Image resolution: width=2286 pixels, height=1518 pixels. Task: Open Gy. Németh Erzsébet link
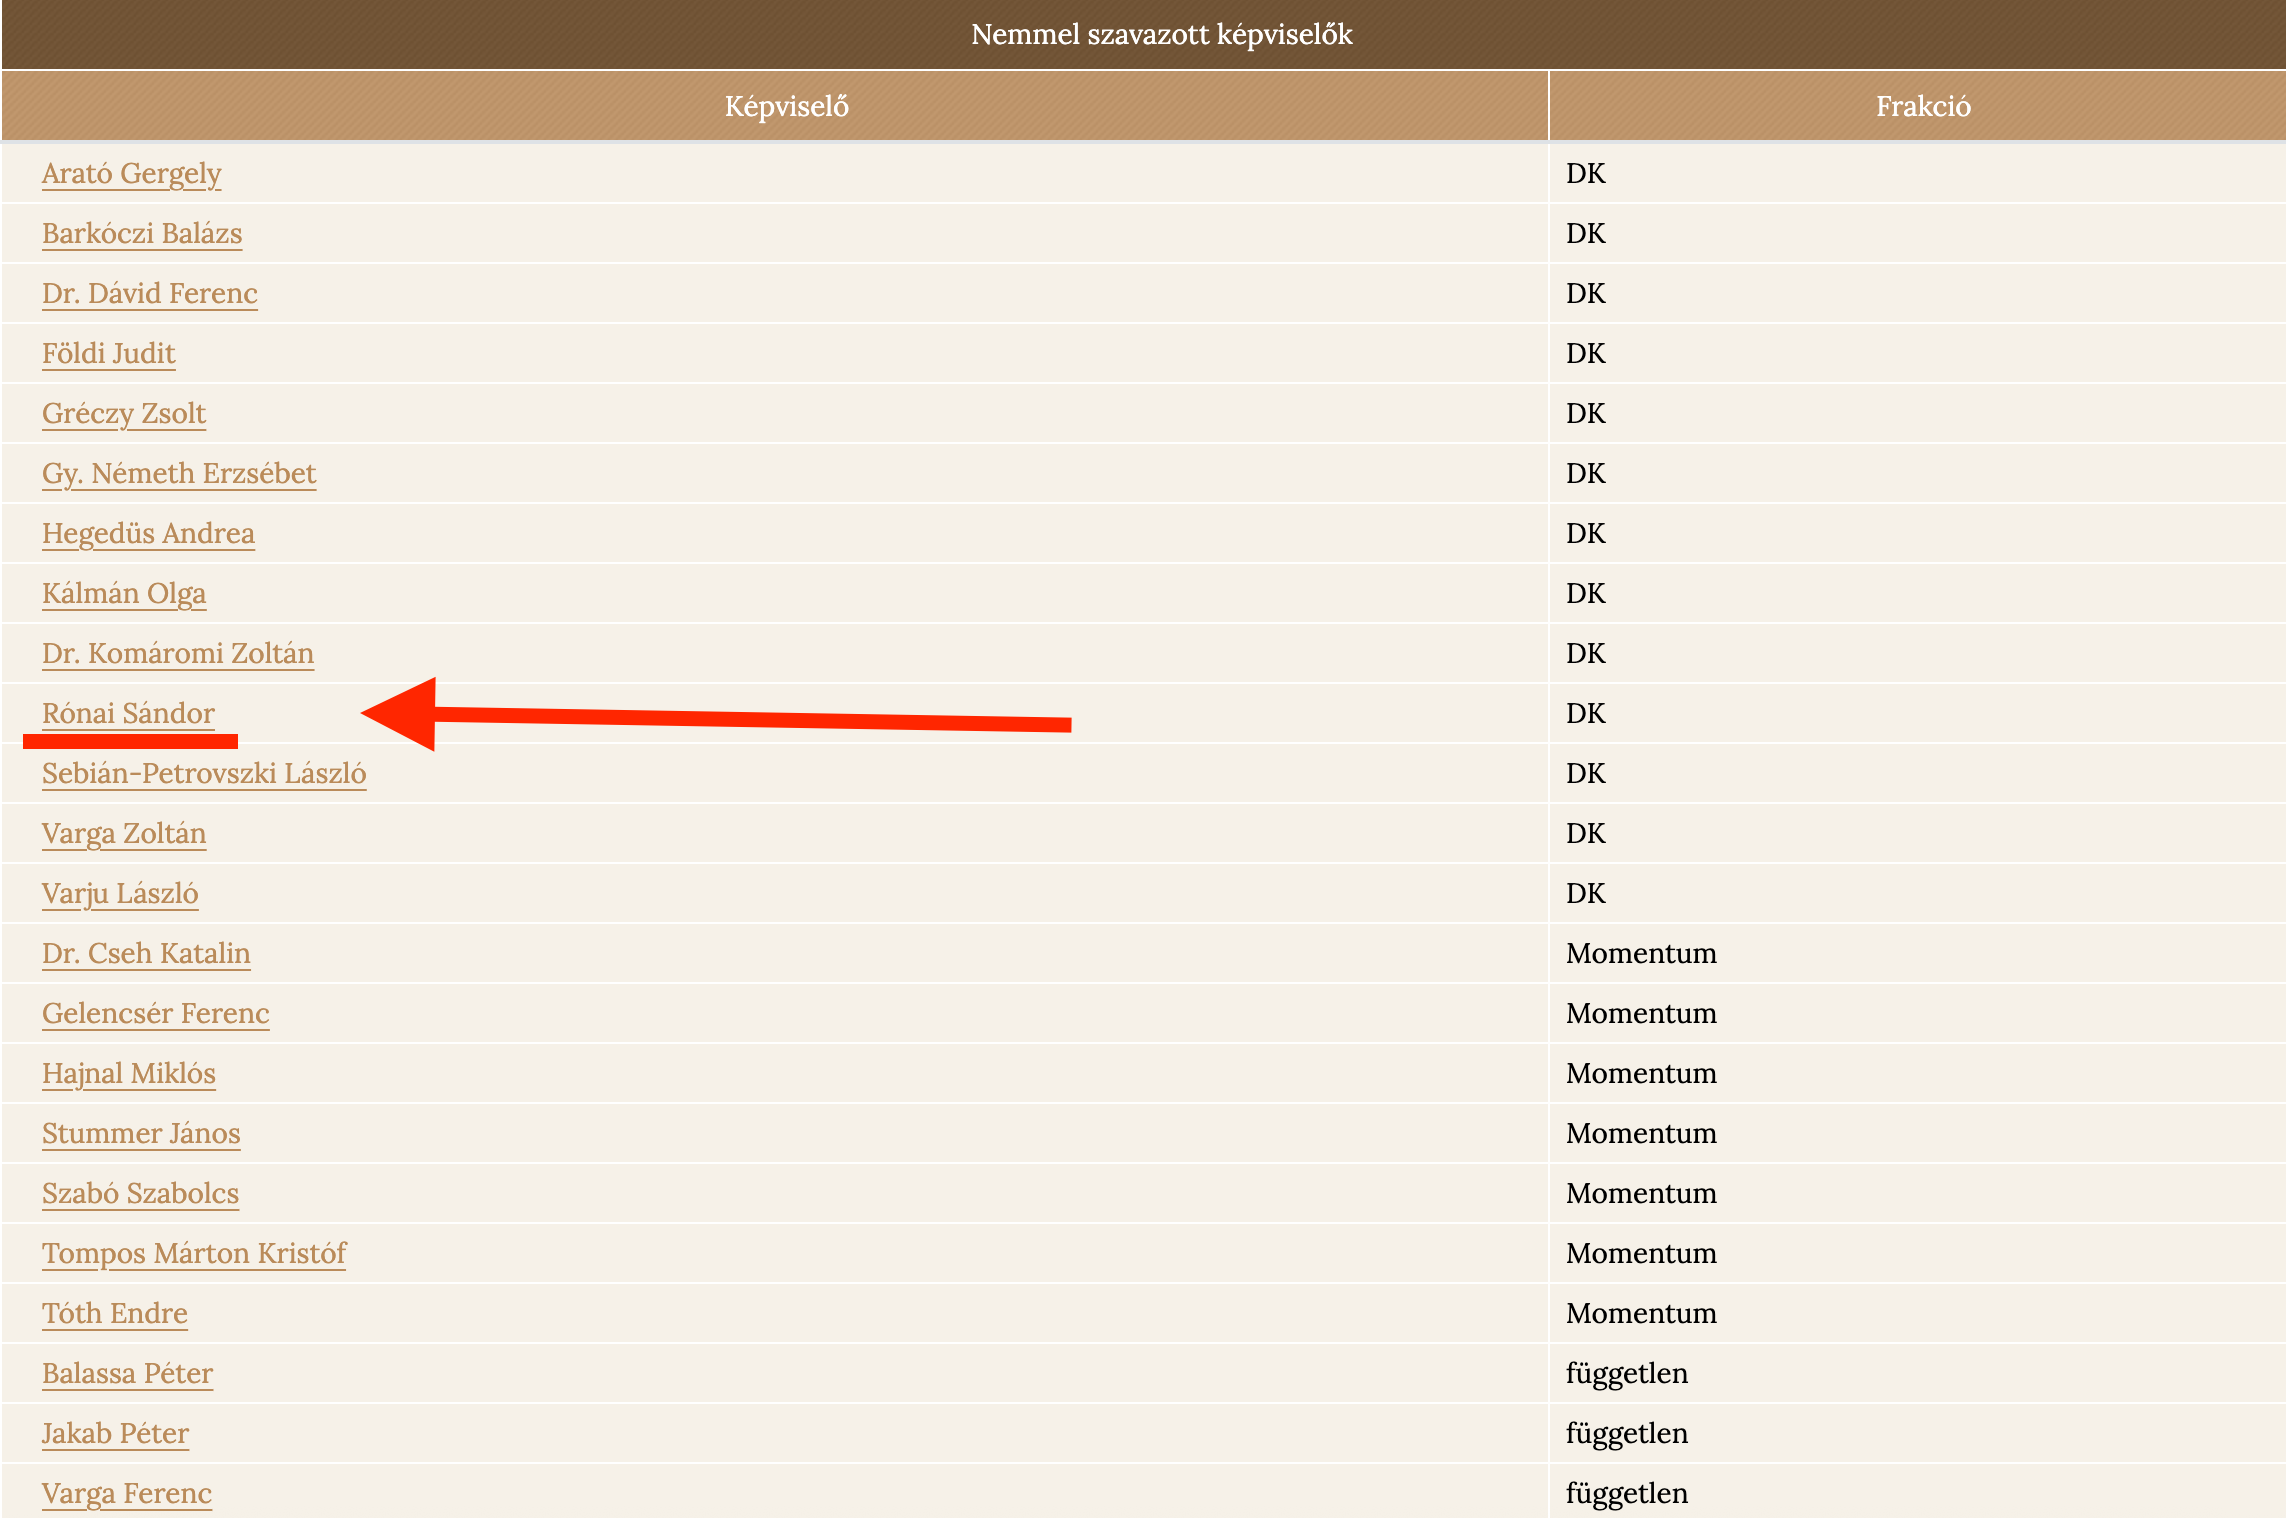pos(178,474)
